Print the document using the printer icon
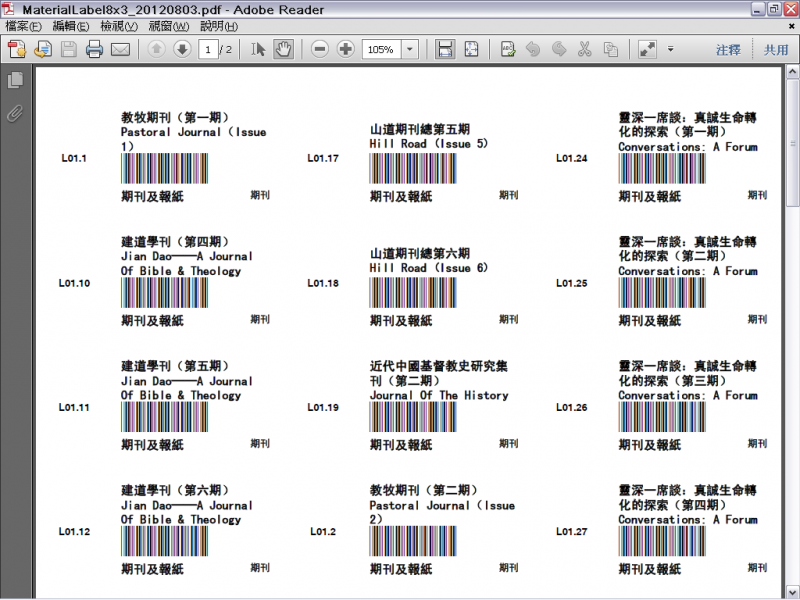The height and width of the screenshot is (600, 800). [x=94, y=49]
